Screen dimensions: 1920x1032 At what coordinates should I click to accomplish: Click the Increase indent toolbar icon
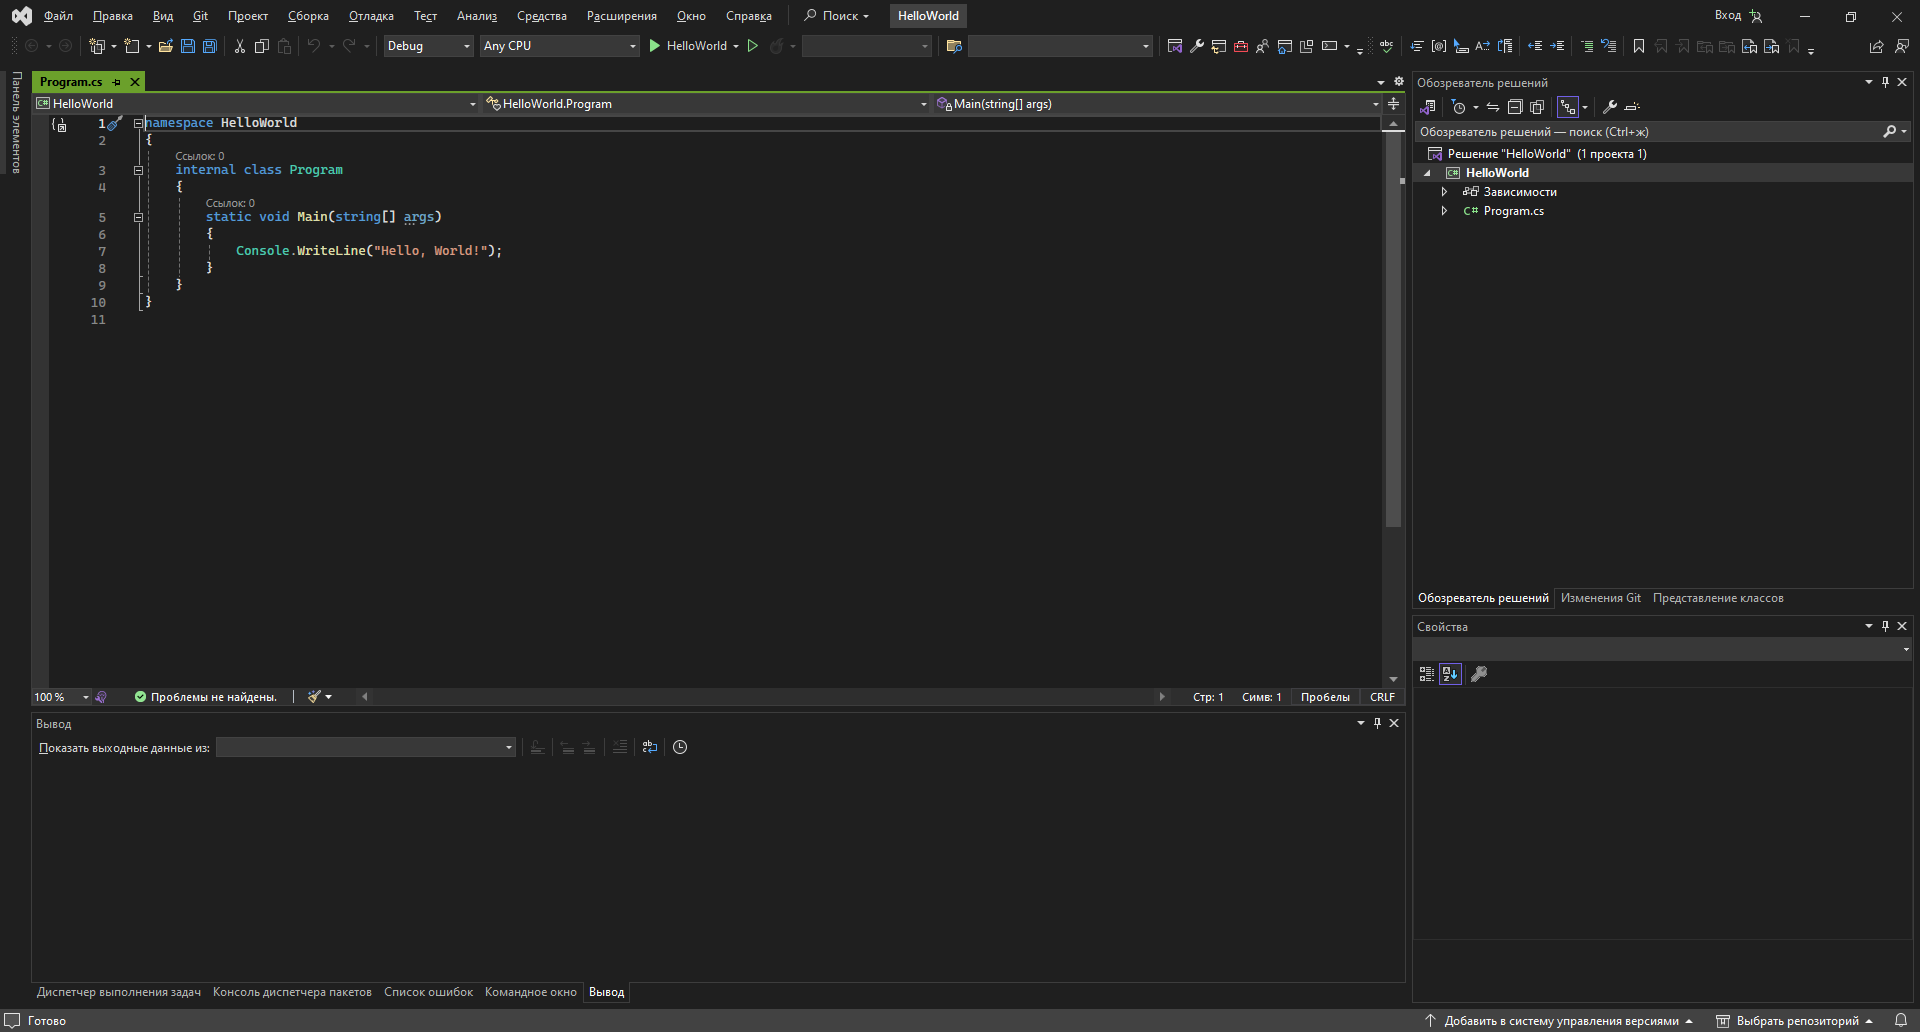1557,46
